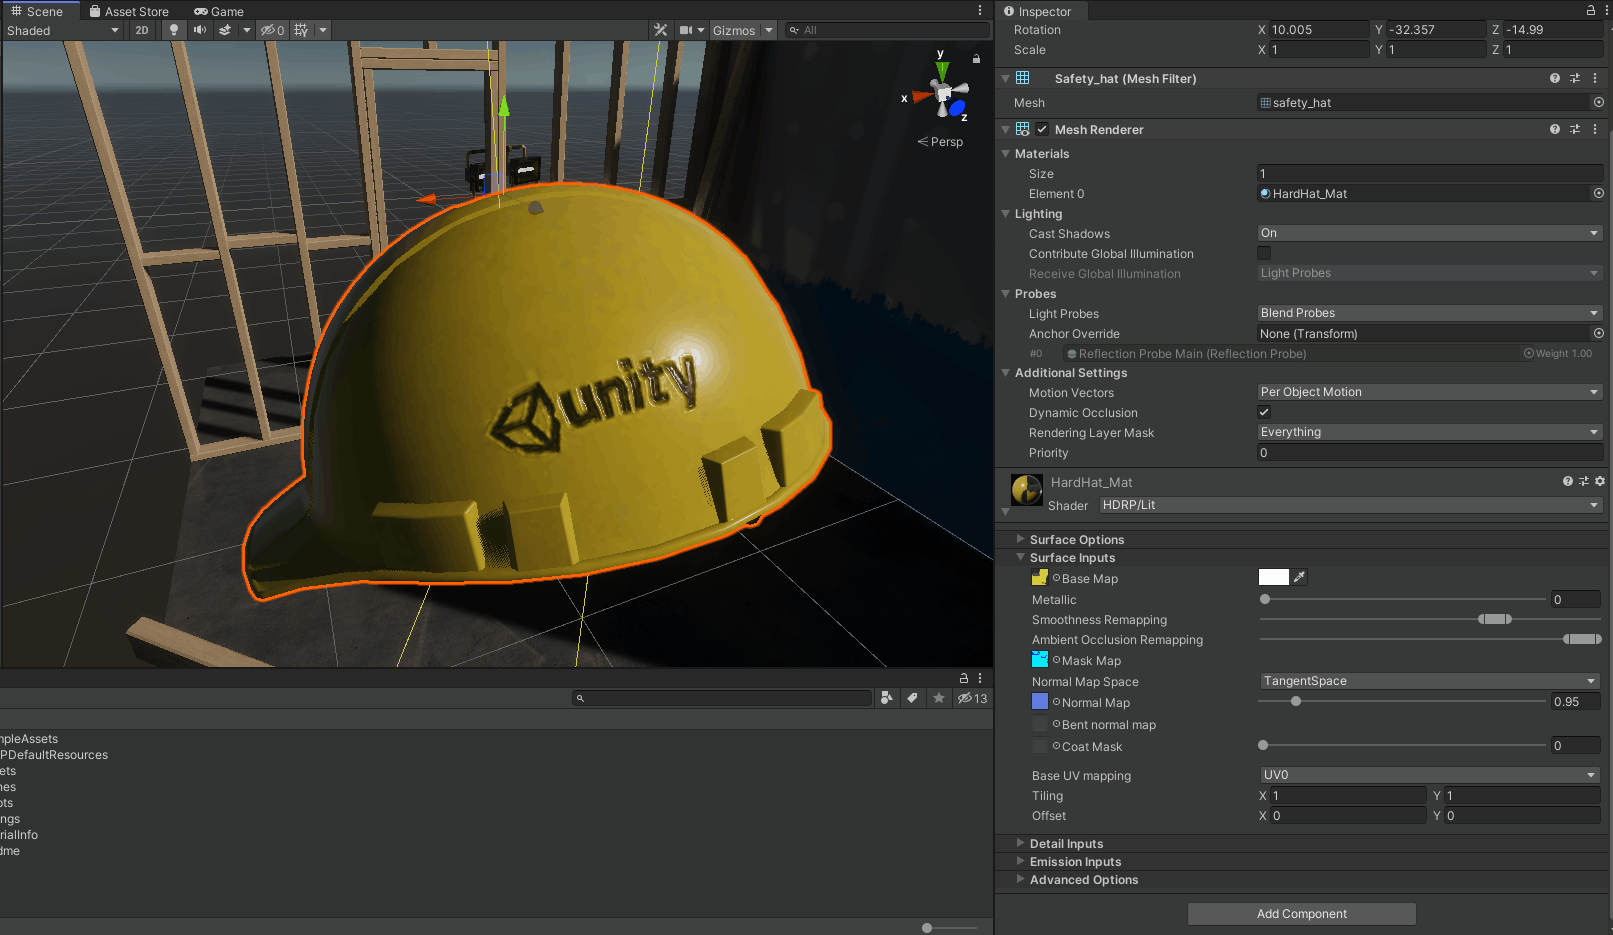
Task: Switch to the Game tab
Action: click(x=219, y=11)
